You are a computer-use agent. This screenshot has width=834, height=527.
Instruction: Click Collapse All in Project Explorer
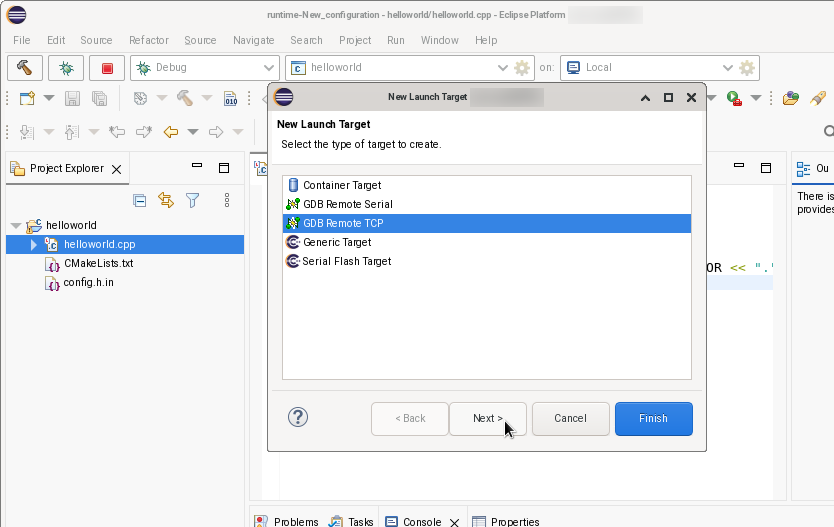[139, 200]
